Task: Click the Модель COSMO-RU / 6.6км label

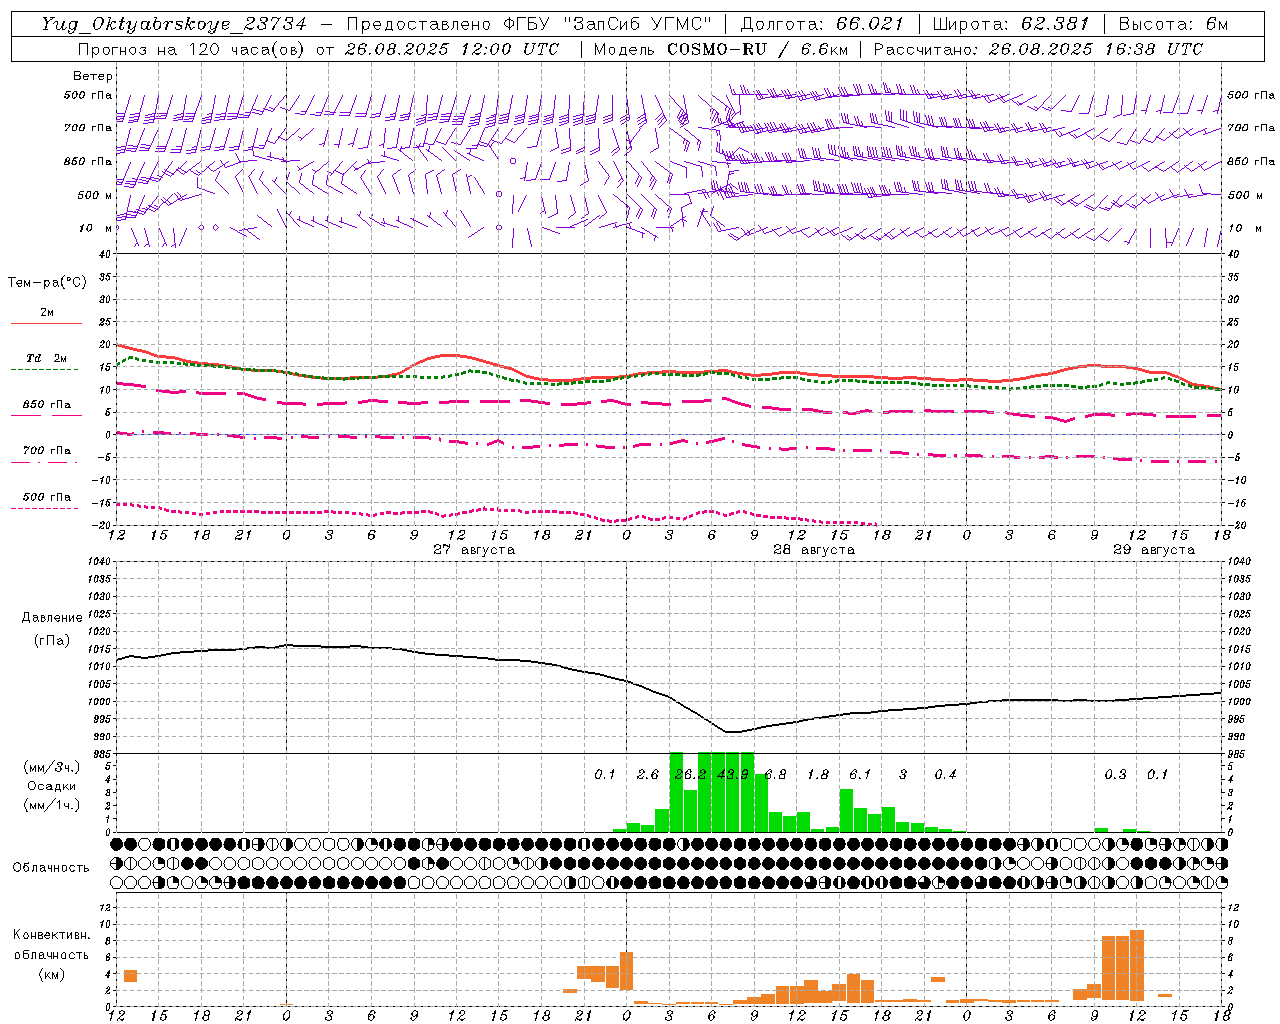Action: point(721,49)
